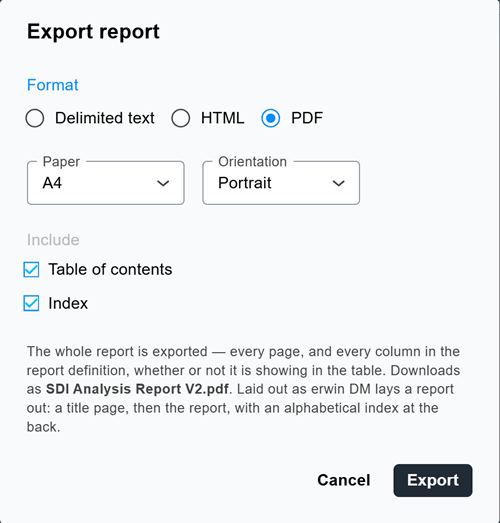Toggle the Index checkbox

(x=31, y=303)
